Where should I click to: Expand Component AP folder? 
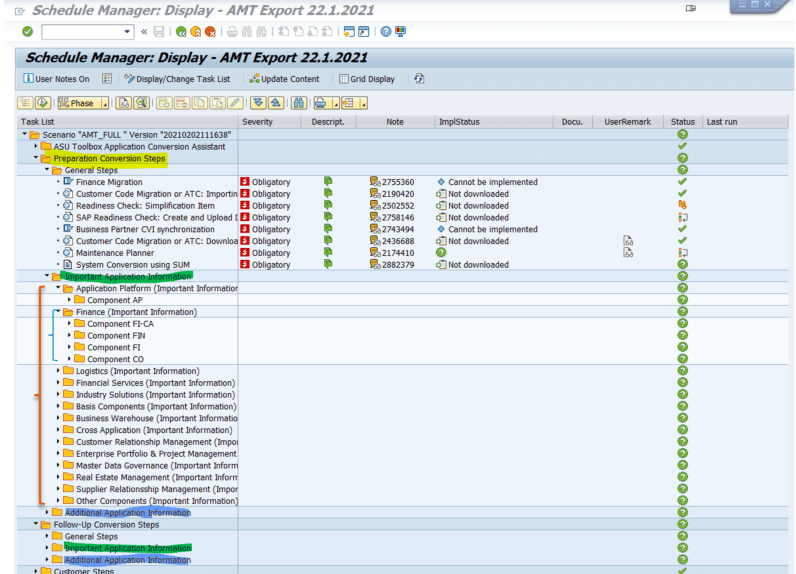[x=69, y=300]
